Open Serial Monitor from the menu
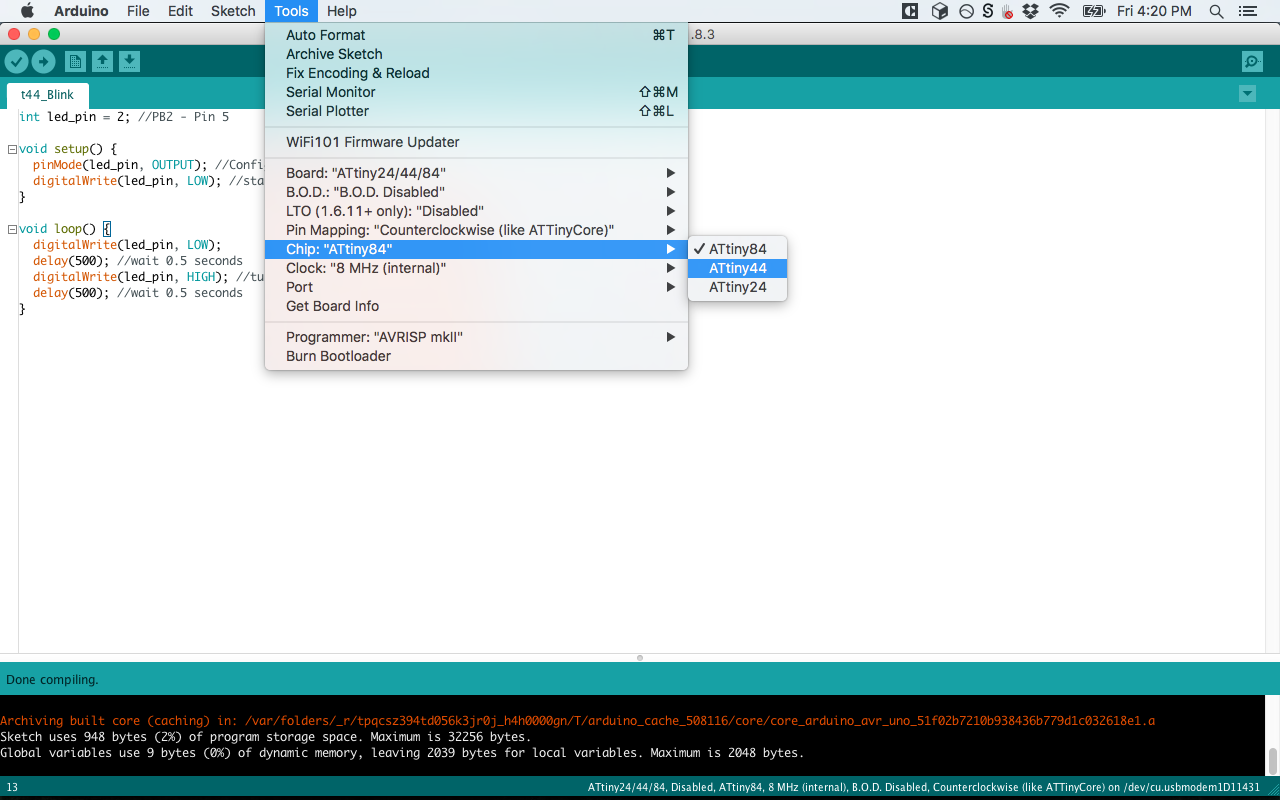This screenshot has width=1280, height=800. (476, 92)
